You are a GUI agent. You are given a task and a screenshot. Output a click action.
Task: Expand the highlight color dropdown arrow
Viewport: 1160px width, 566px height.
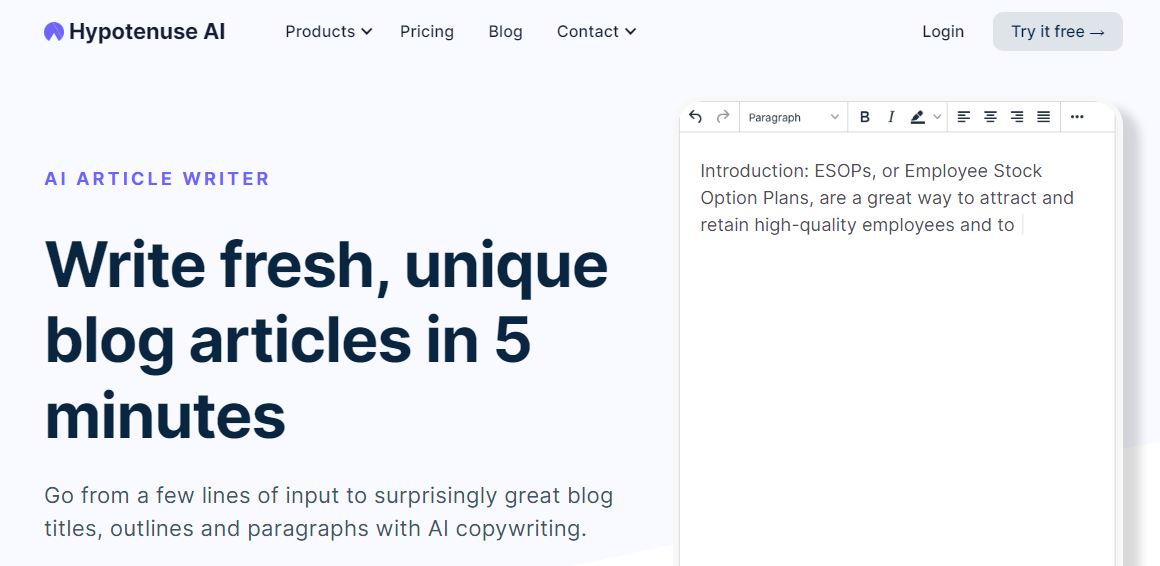(937, 117)
